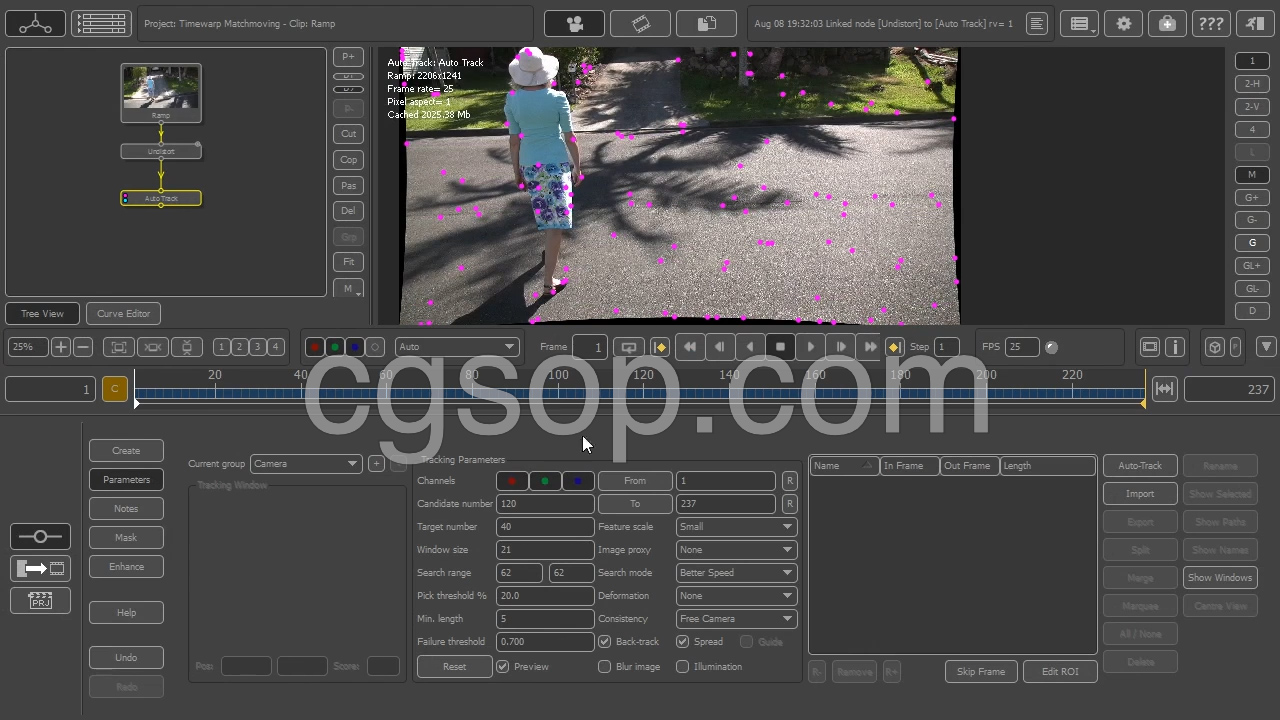This screenshot has height=720, width=1280.
Task: Switch to the Curve Editor tab
Action: pyautogui.click(x=124, y=314)
